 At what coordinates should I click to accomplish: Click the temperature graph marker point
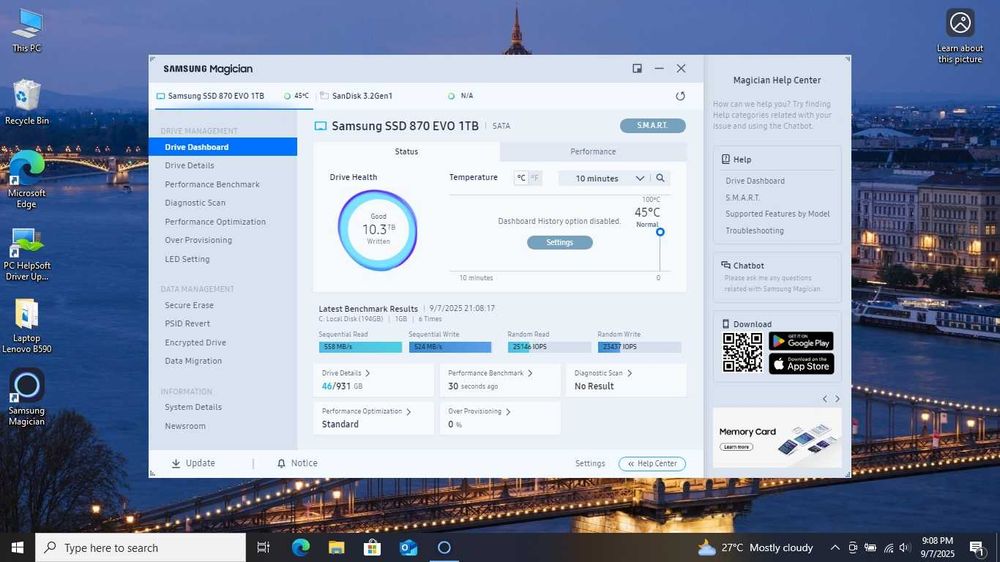coord(660,232)
